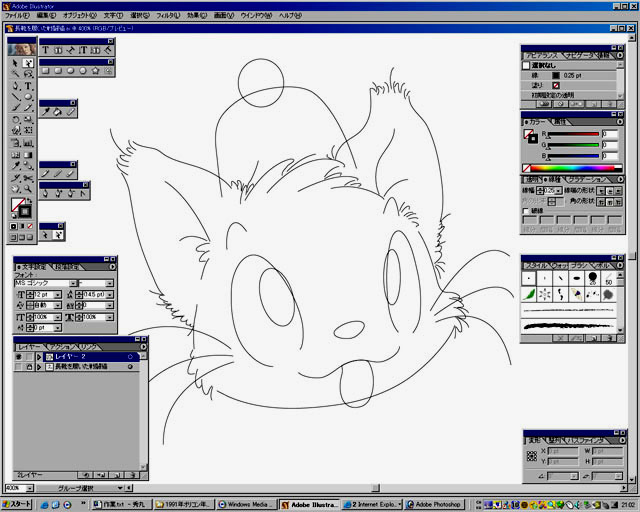Open the MS ゴシック font dropdown
Viewport: 640px width, 512px height.
(x=73, y=283)
